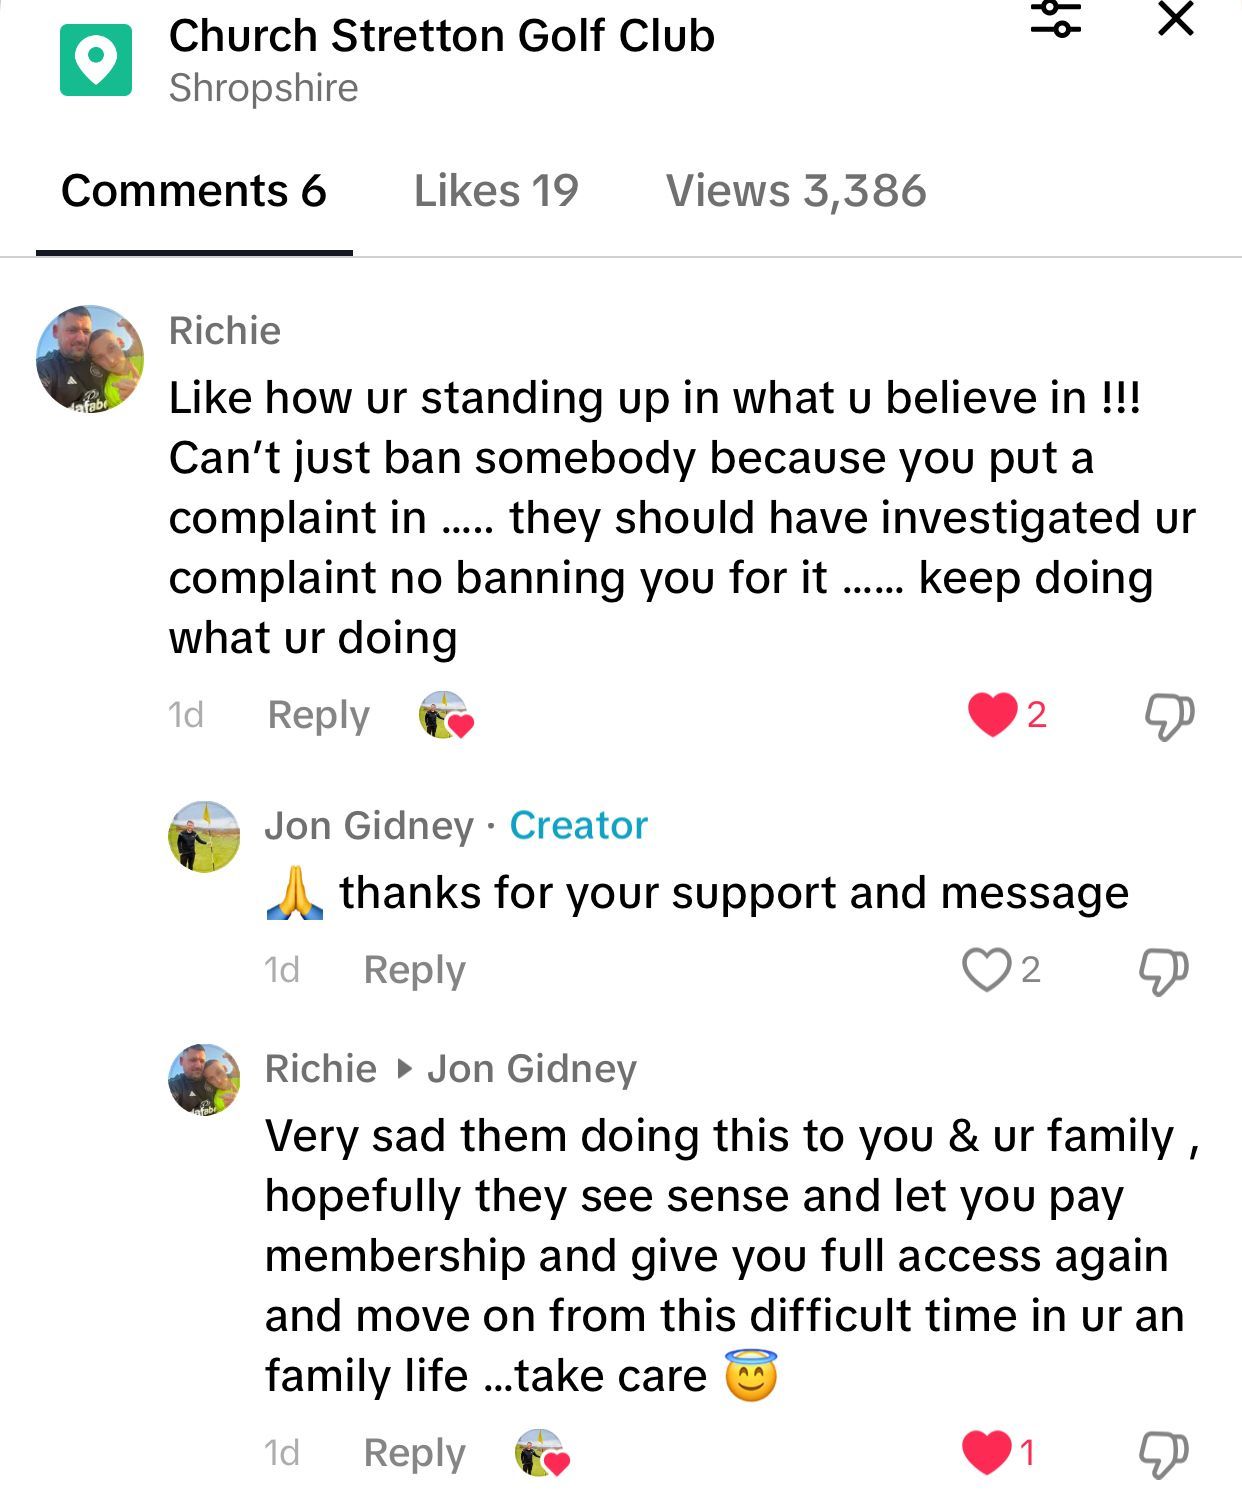Tap the creator-liked badge under Richie's last reply

542,1453
